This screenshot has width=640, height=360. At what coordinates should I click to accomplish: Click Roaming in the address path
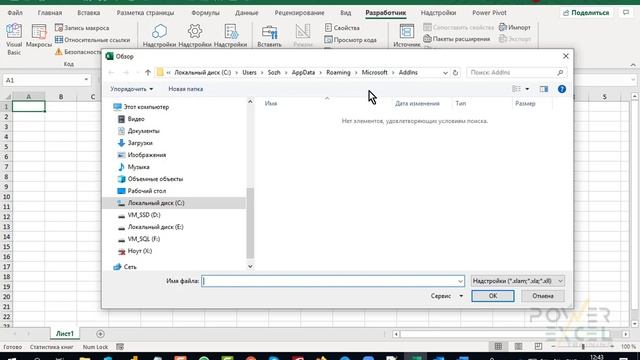pos(338,73)
